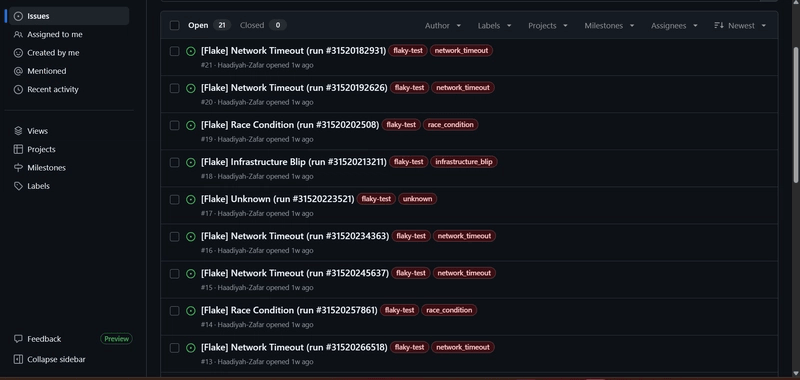
Task: Check the box for run #31520245637
Action: [x=174, y=274]
